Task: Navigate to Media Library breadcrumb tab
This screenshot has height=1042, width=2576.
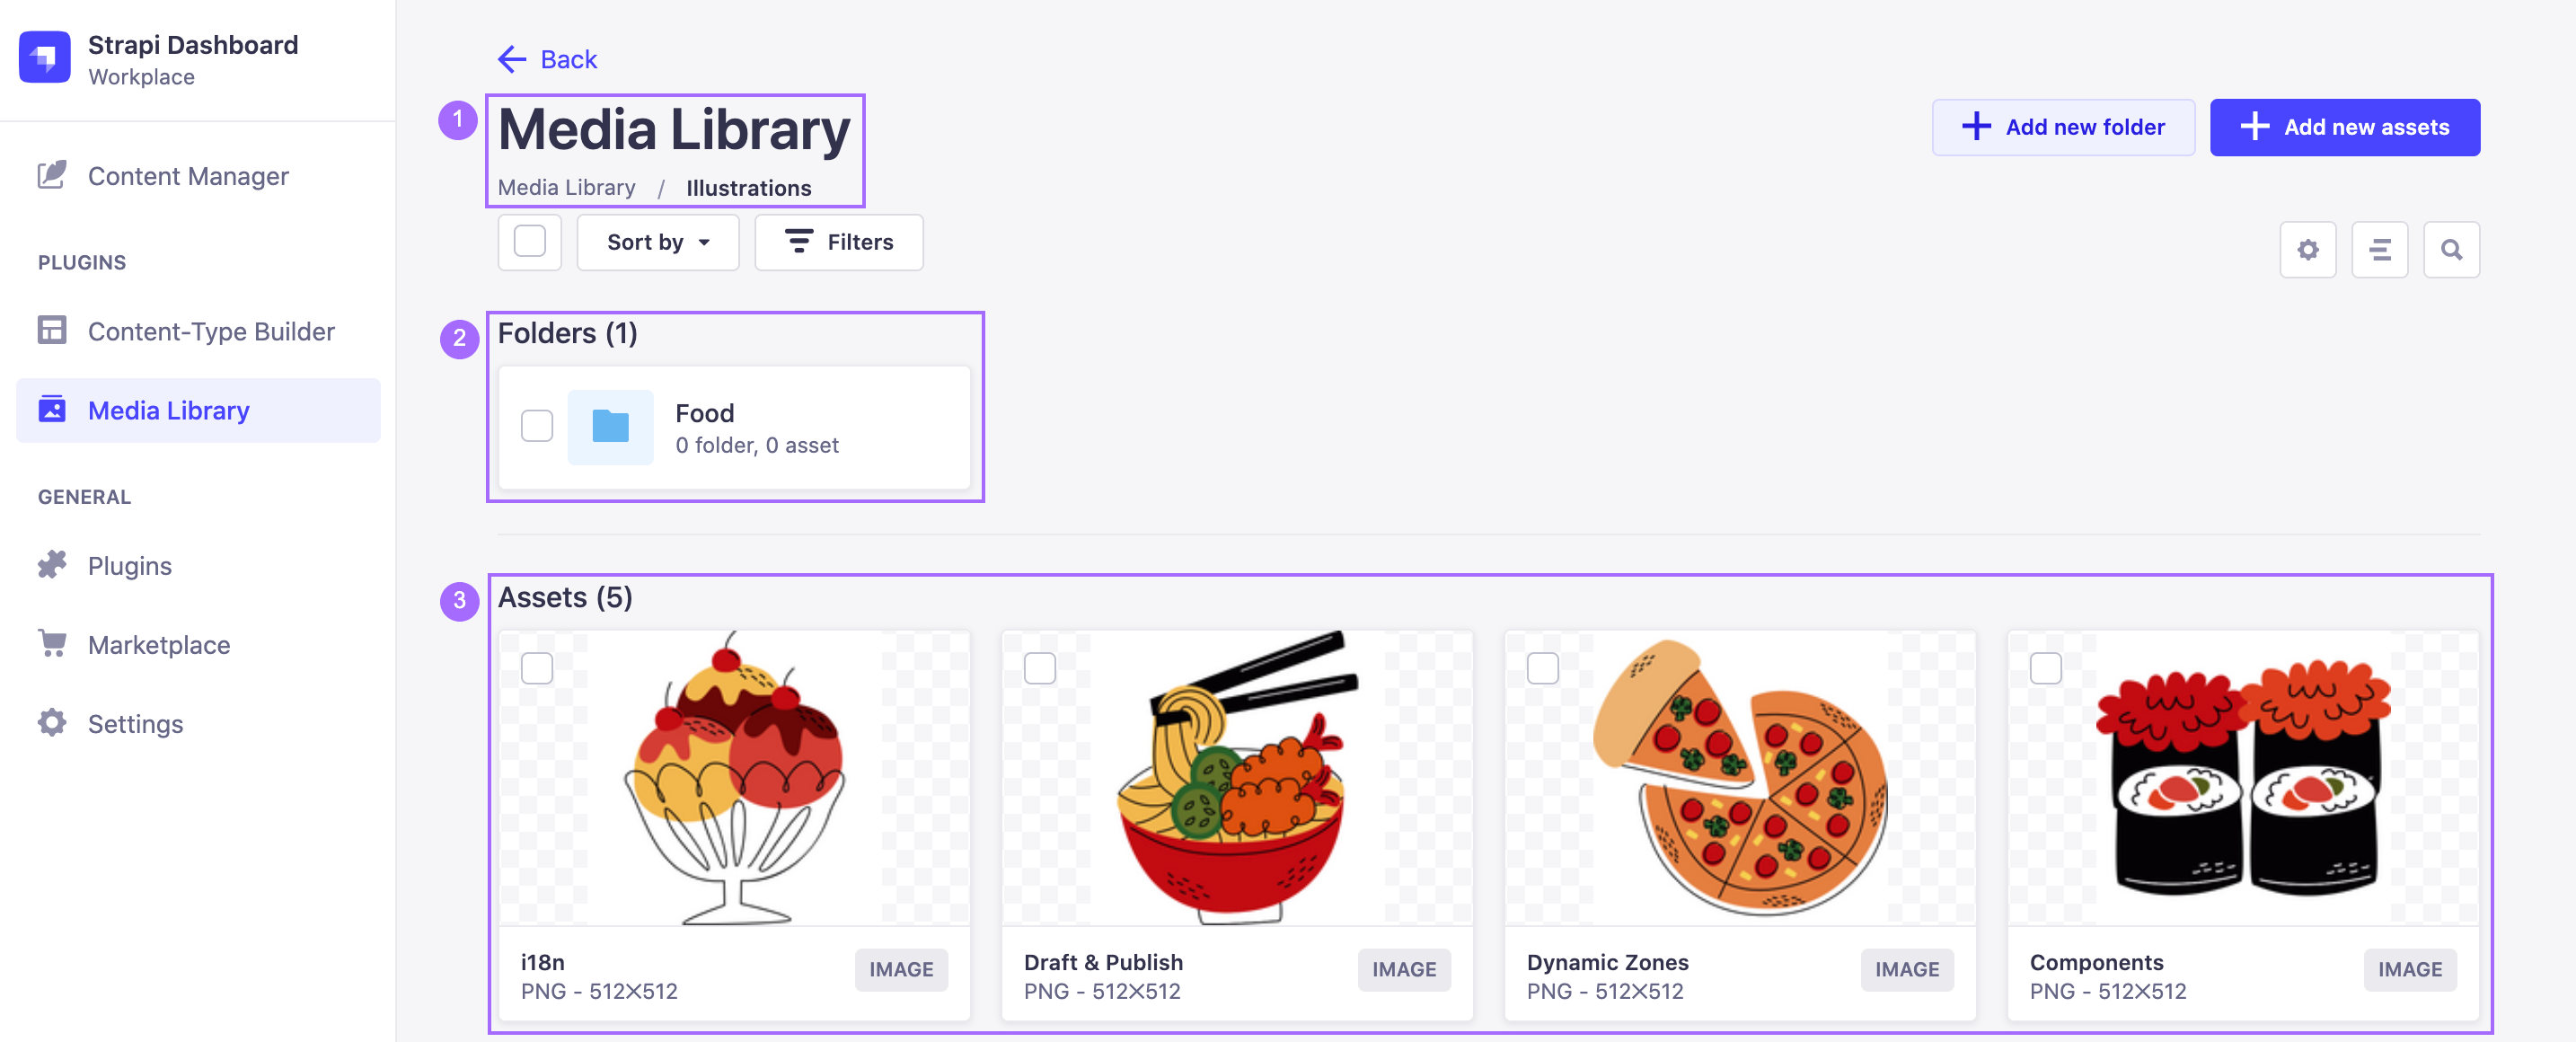Action: point(567,184)
